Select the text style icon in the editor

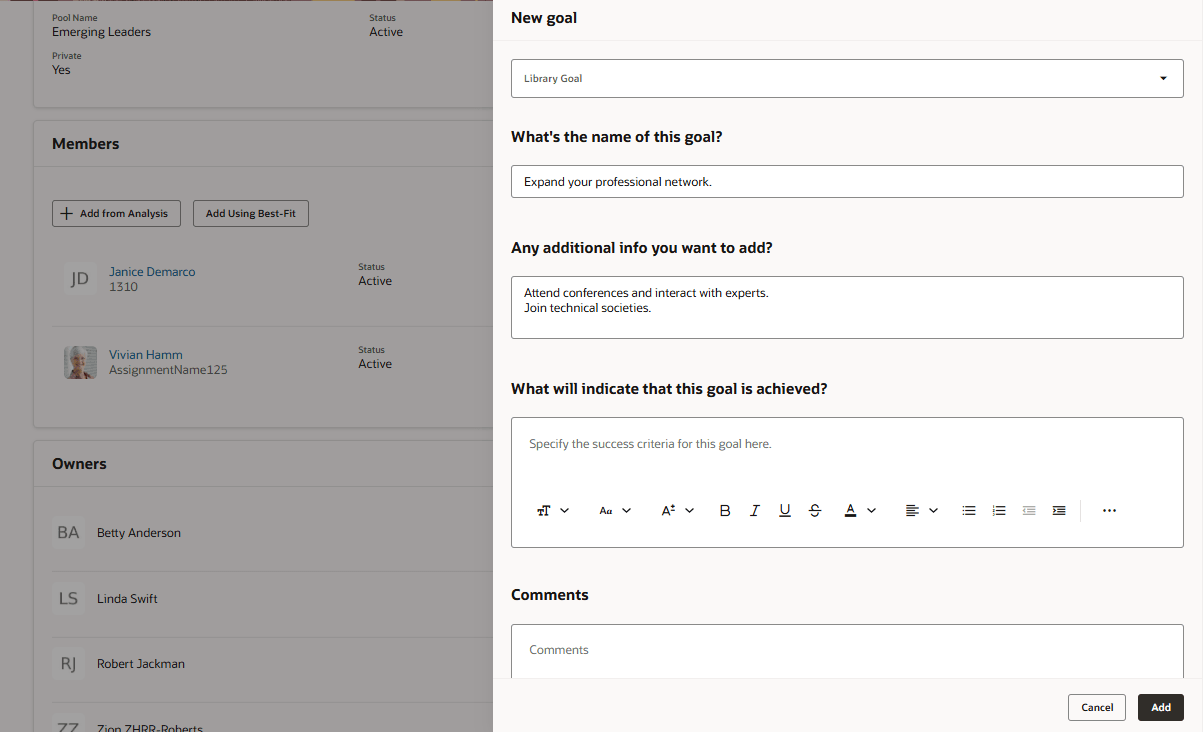(543, 510)
